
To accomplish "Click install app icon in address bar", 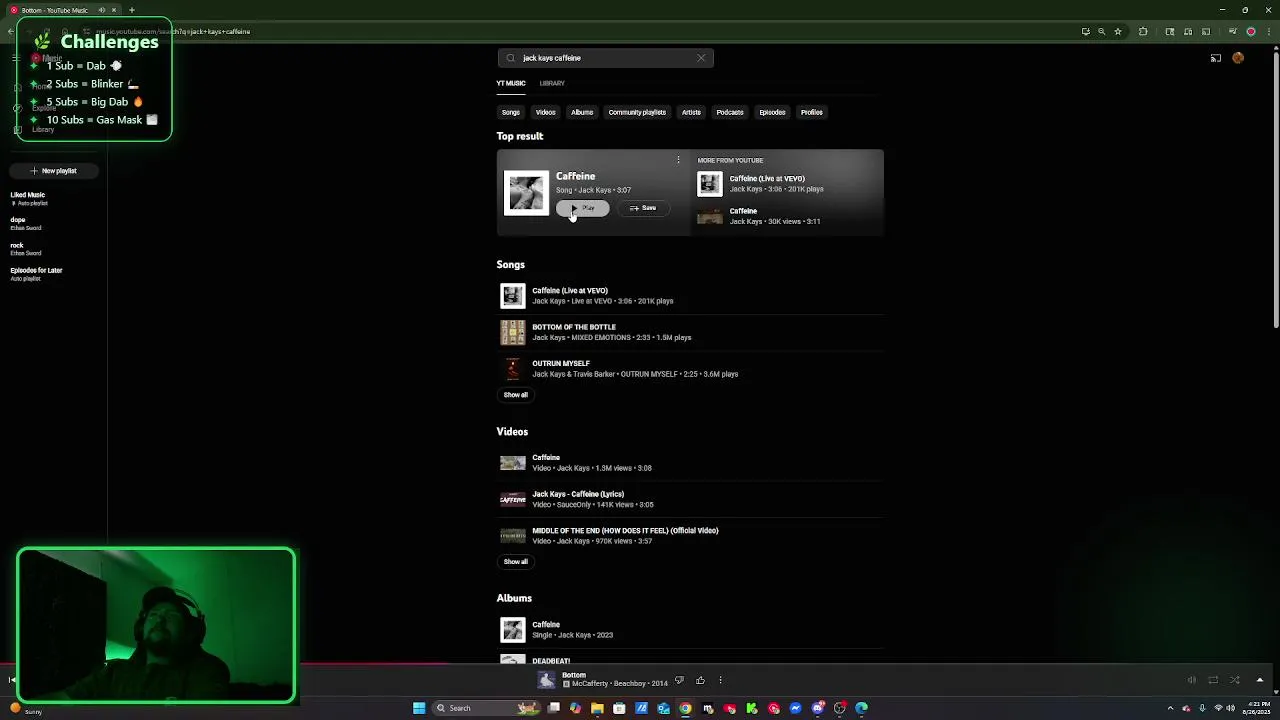I will pyautogui.click(x=1086, y=31).
